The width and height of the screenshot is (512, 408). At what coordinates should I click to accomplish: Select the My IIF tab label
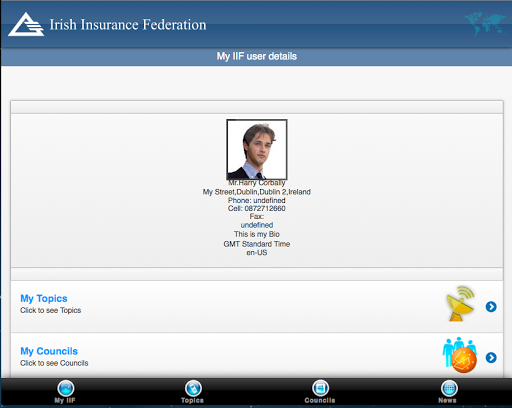pyautogui.click(x=65, y=400)
